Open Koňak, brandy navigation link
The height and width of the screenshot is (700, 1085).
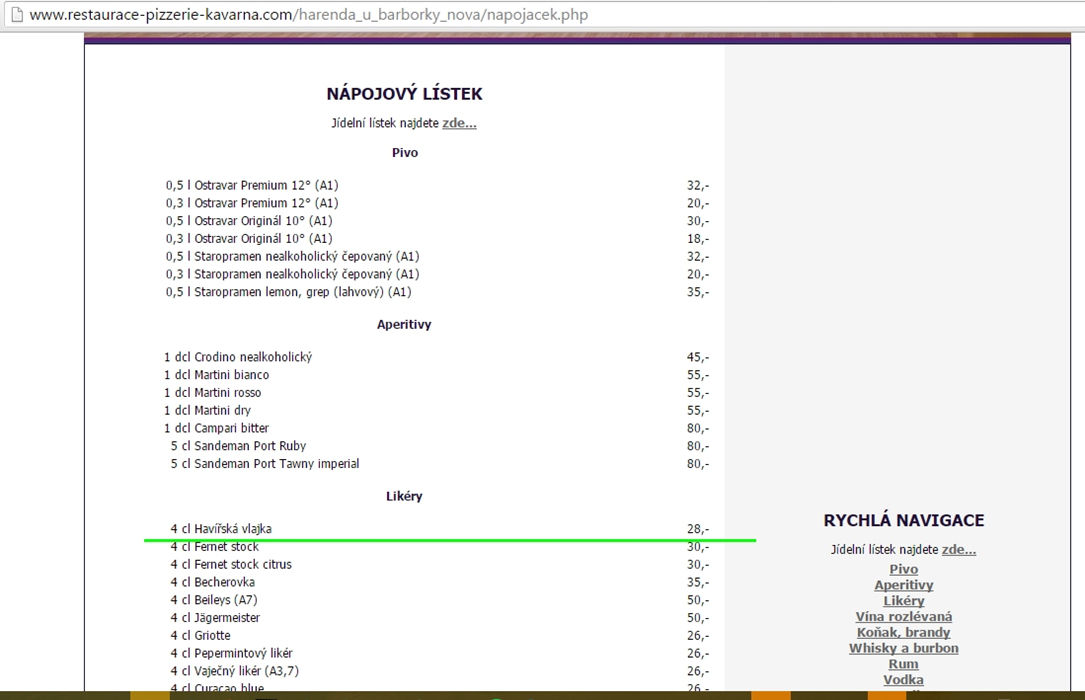(x=904, y=632)
